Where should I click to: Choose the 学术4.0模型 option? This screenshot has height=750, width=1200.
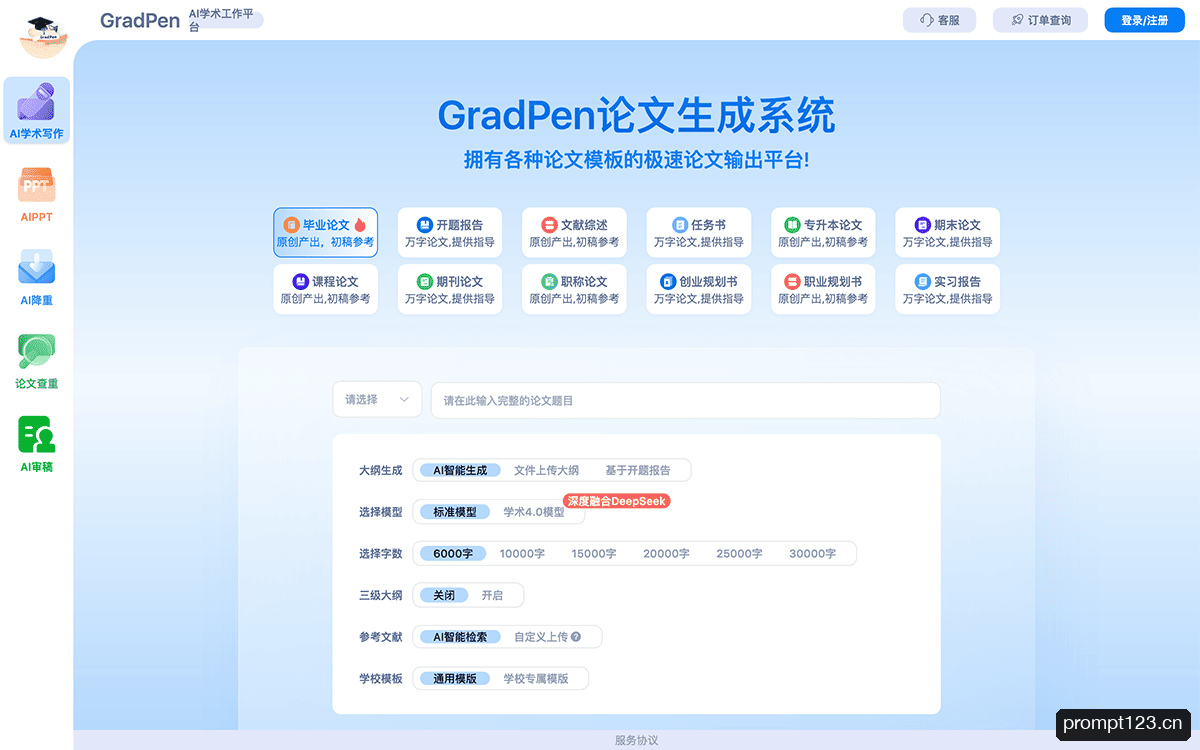pyautogui.click(x=534, y=512)
